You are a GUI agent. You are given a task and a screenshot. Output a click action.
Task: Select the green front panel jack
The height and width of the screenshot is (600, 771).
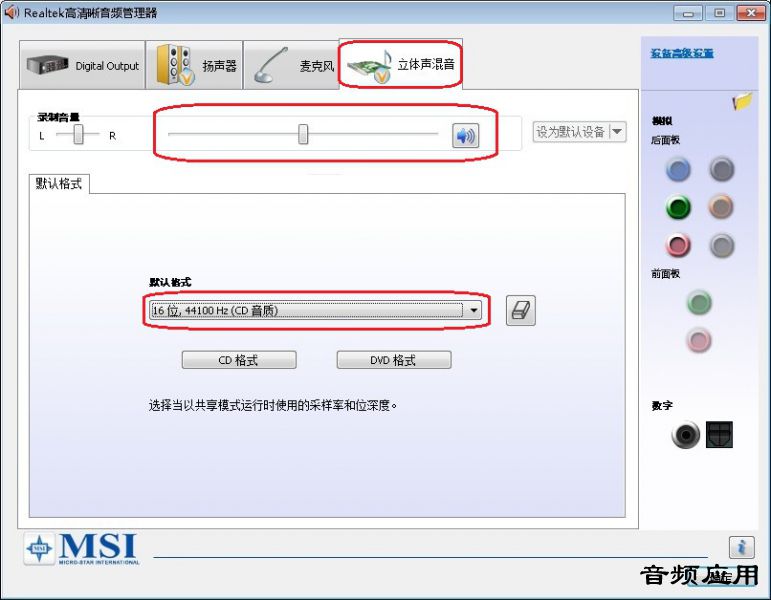tap(699, 302)
